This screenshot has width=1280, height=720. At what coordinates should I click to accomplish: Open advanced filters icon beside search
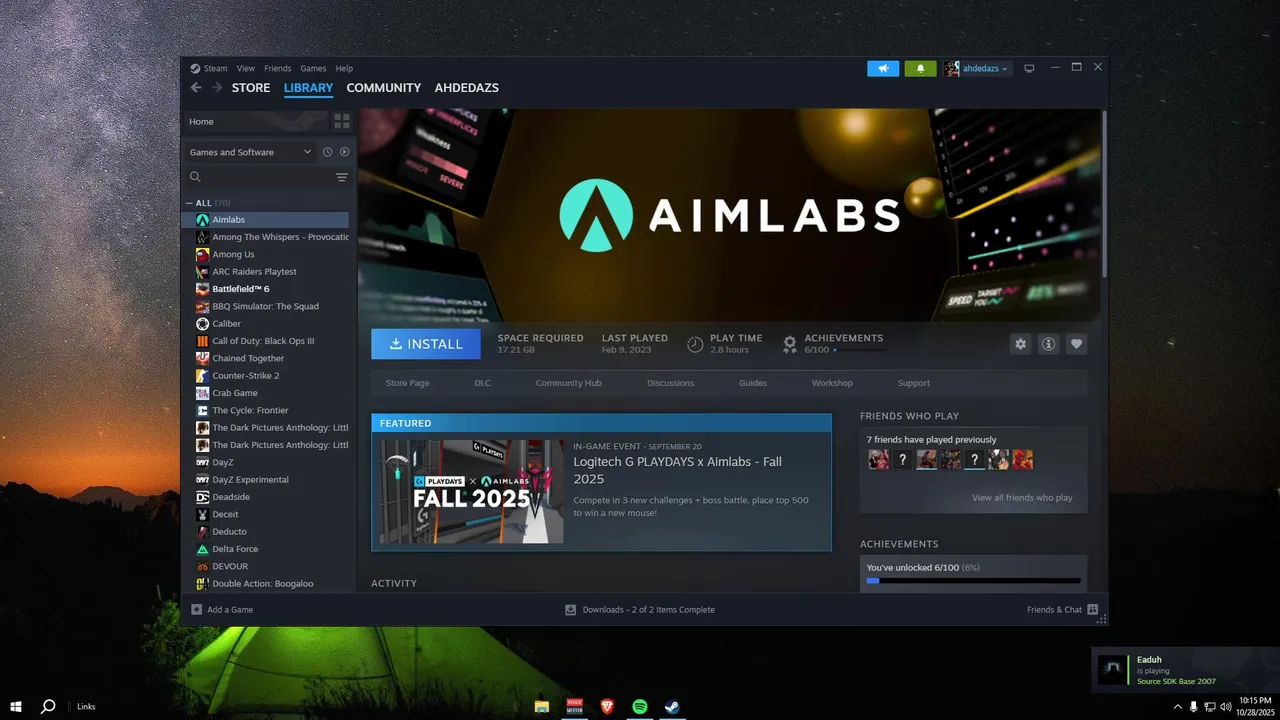click(342, 177)
